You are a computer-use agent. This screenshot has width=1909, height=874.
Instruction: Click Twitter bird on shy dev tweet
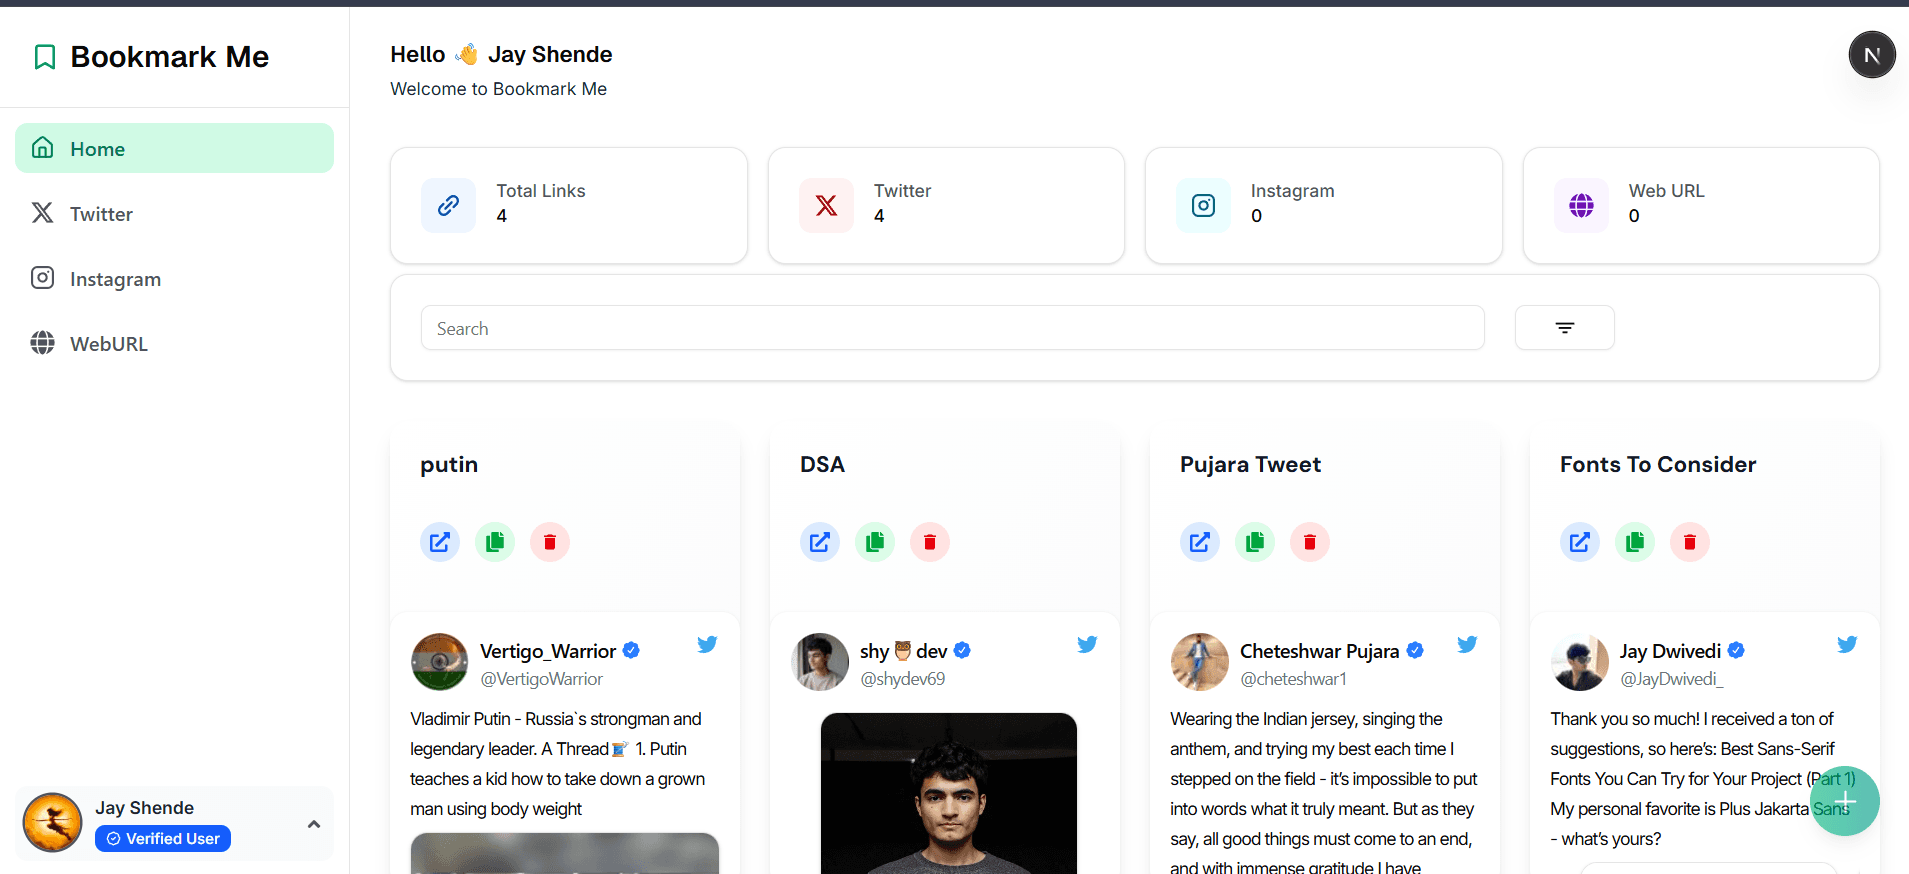pos(1087,644)
